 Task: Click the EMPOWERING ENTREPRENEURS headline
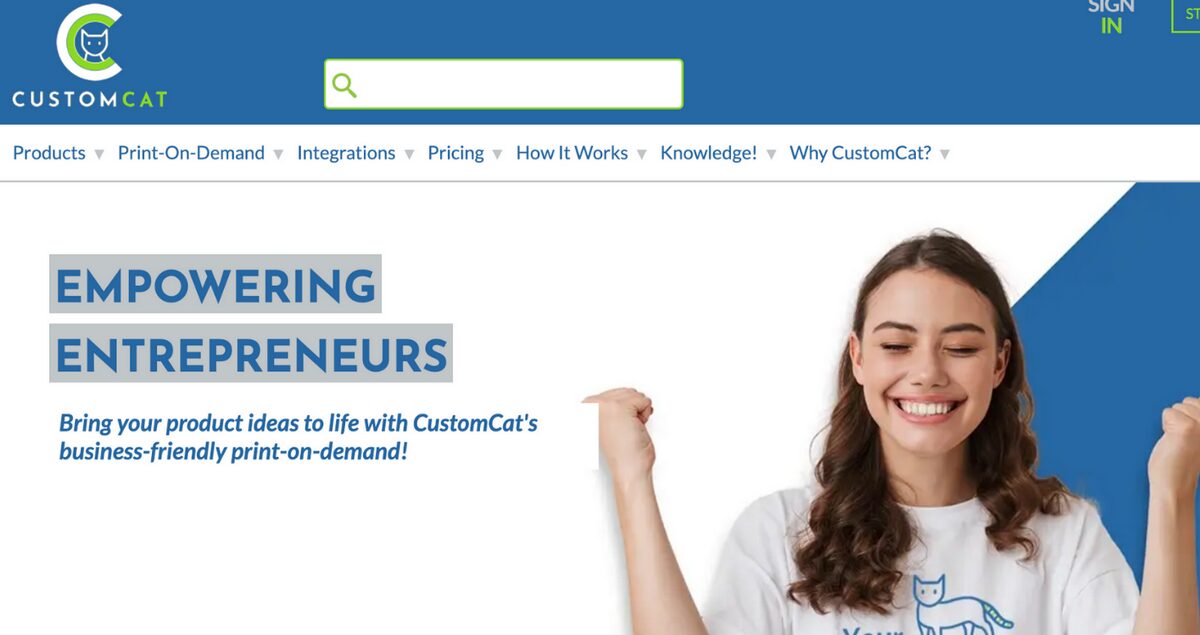click(251, 318)
